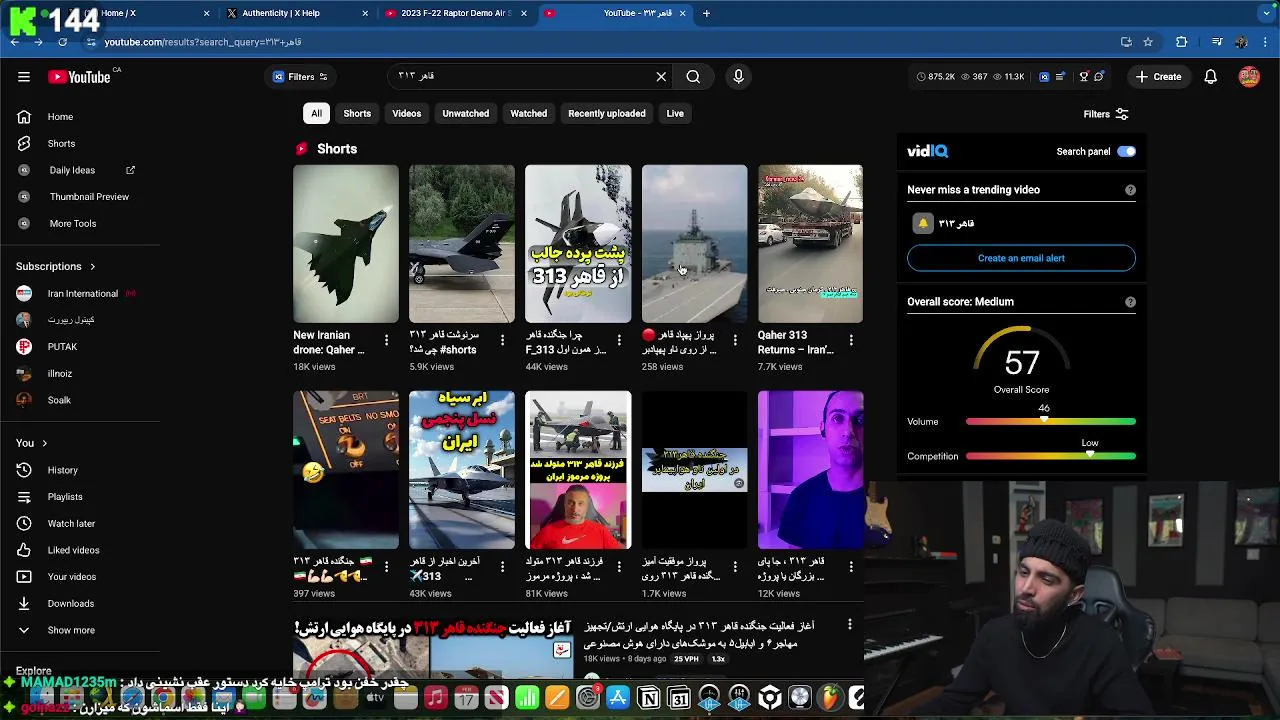
Task: Select the All filter chip
Action: [316, 114]
